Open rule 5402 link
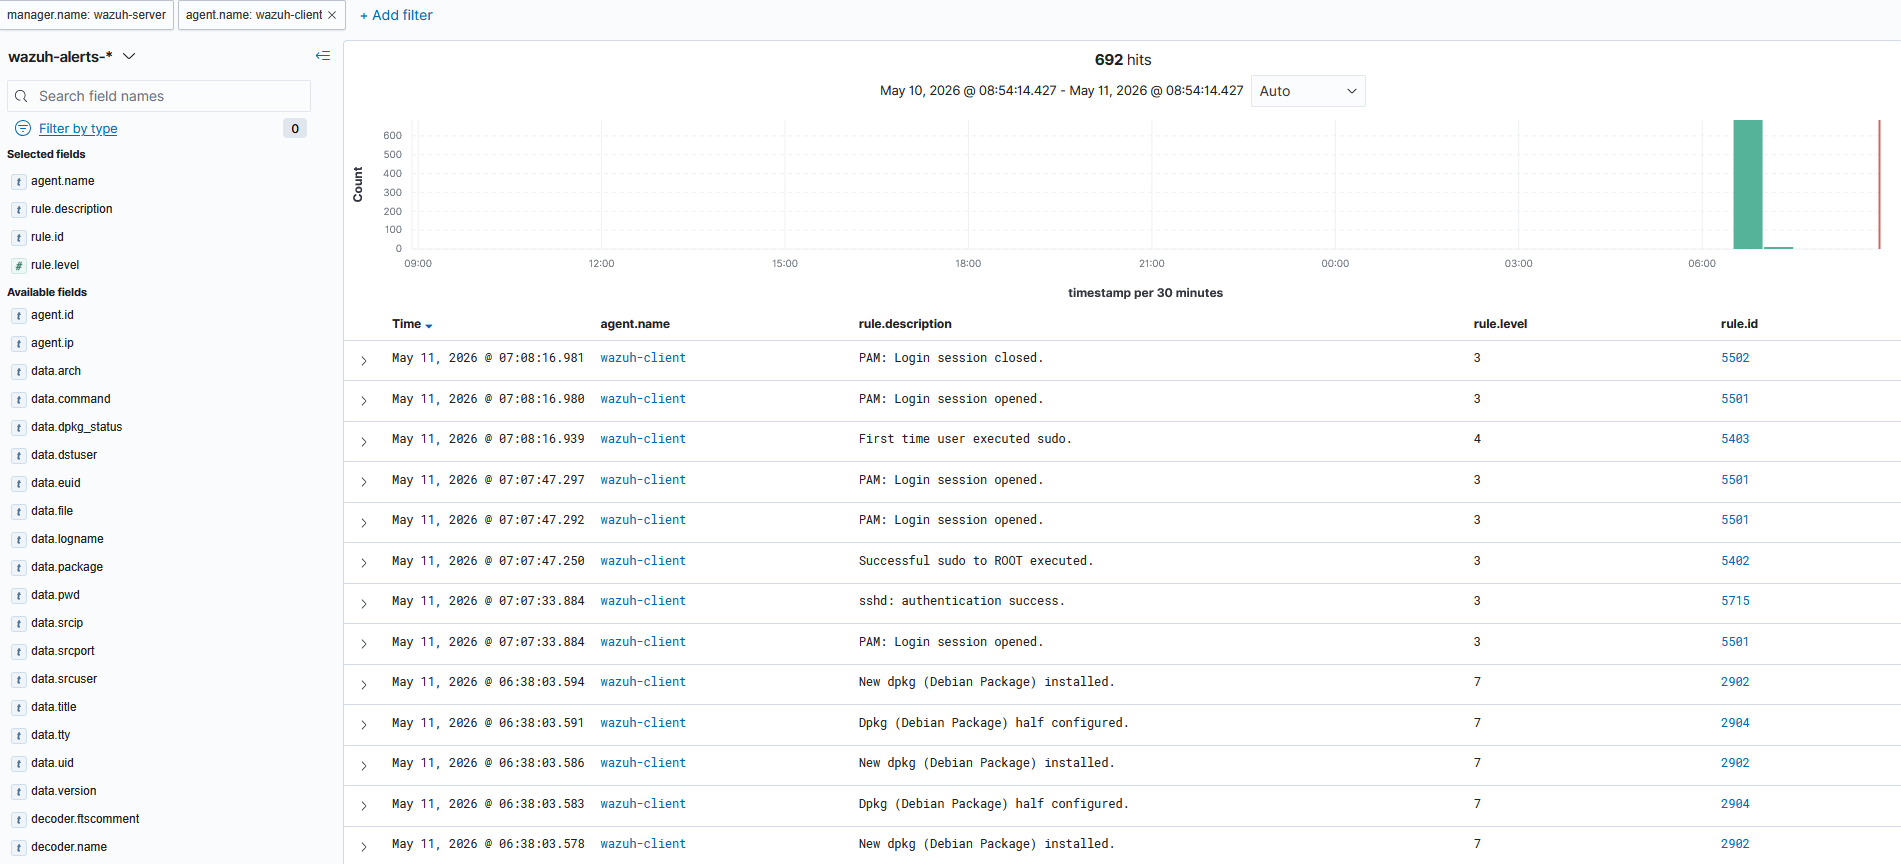 tap(1735, 561)
